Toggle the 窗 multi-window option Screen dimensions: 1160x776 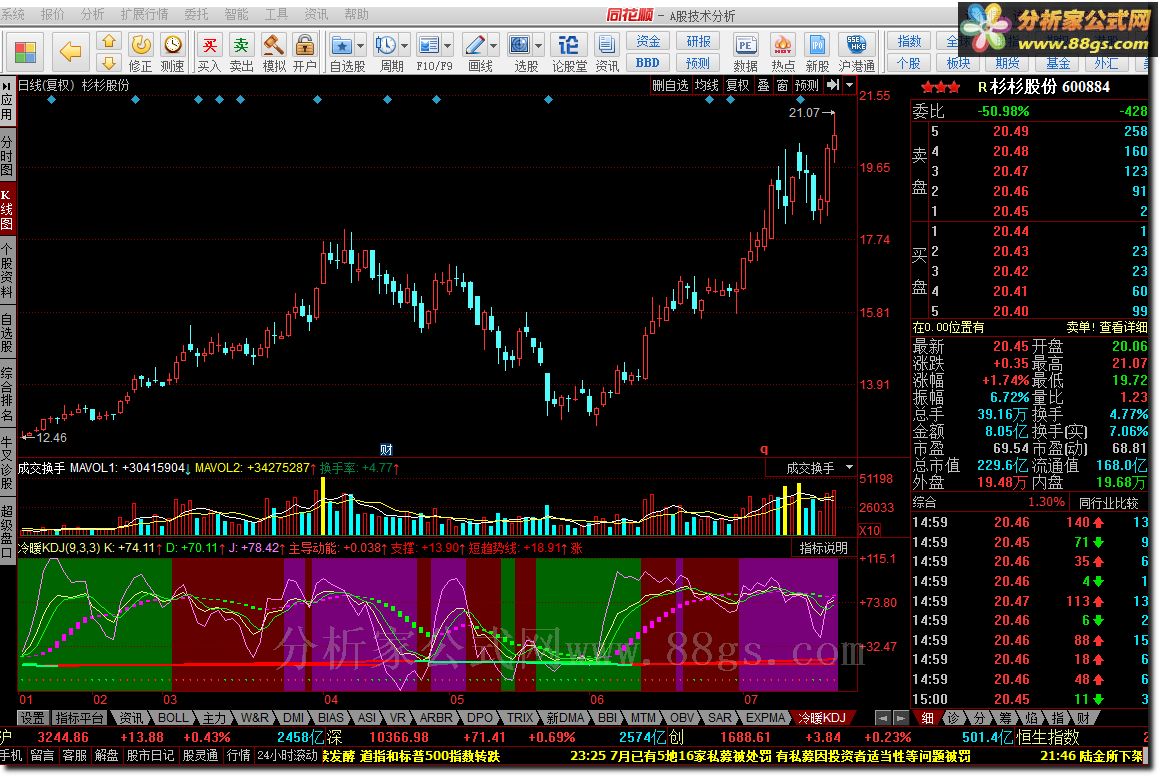[x=783, y=85]
